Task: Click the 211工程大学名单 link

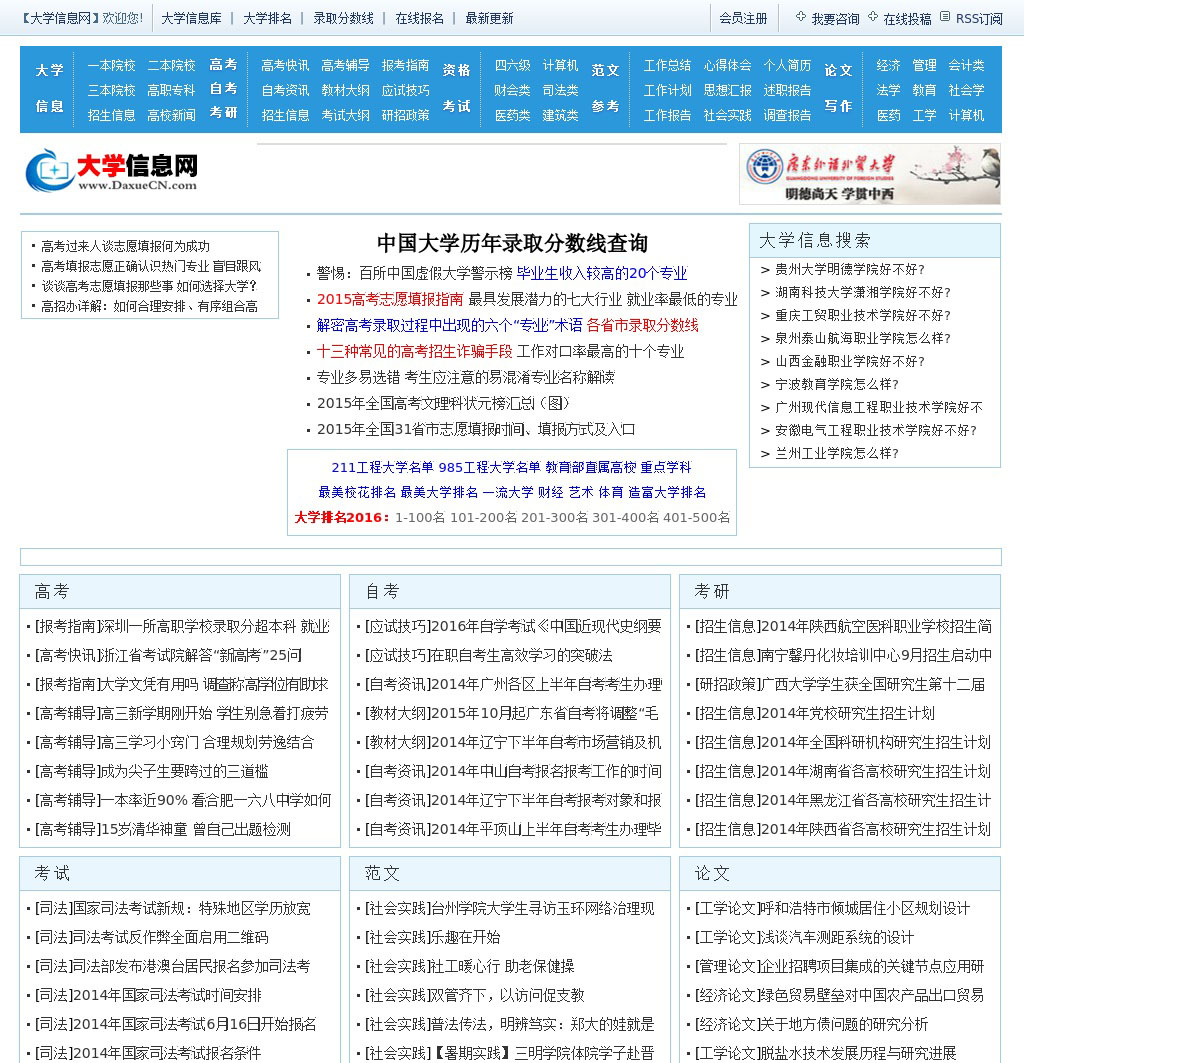Action: 382,467
